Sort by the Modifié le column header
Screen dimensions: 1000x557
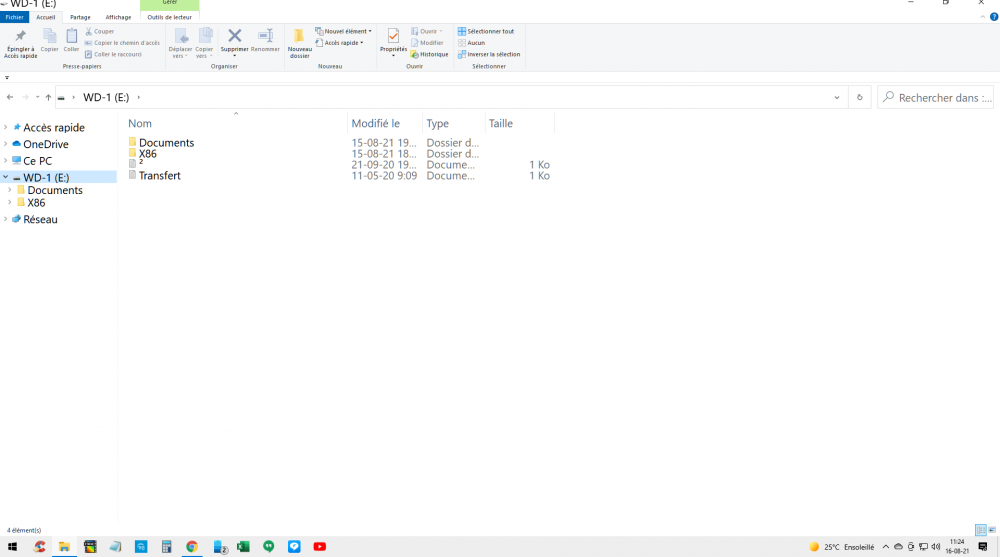pyautogui.click(x=376, y=124)
